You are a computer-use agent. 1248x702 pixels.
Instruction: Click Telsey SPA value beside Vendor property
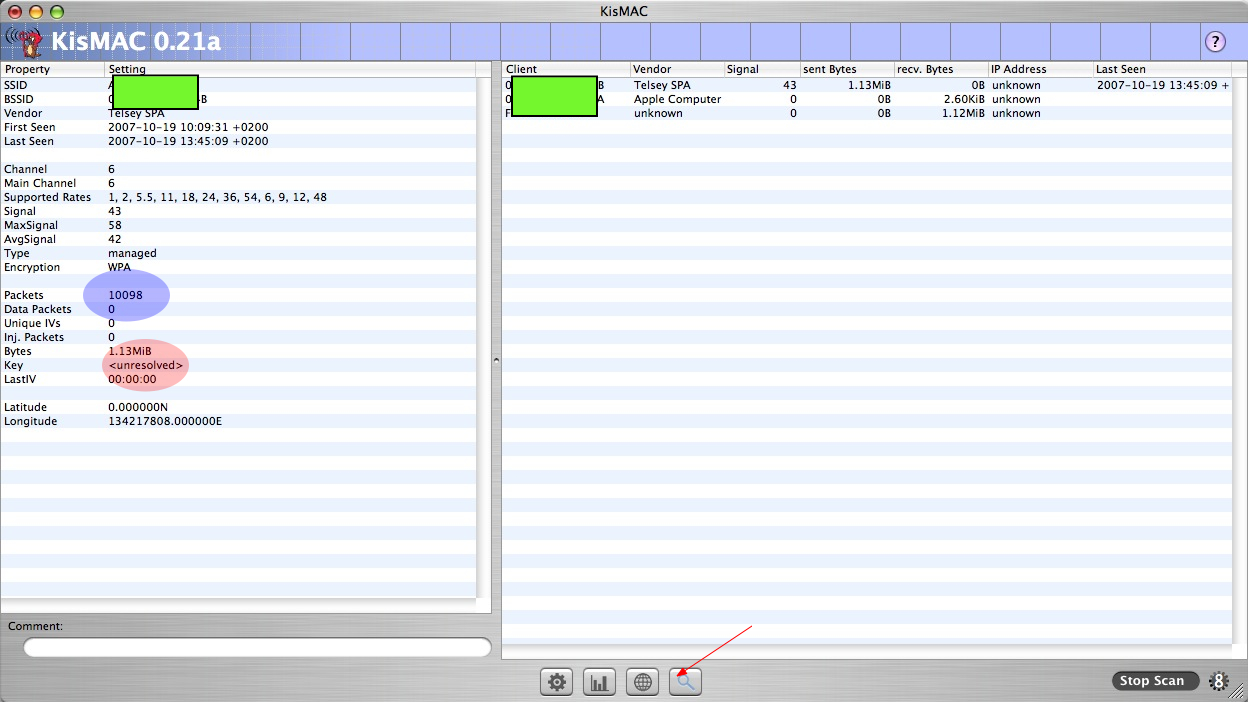coord(136,113)
